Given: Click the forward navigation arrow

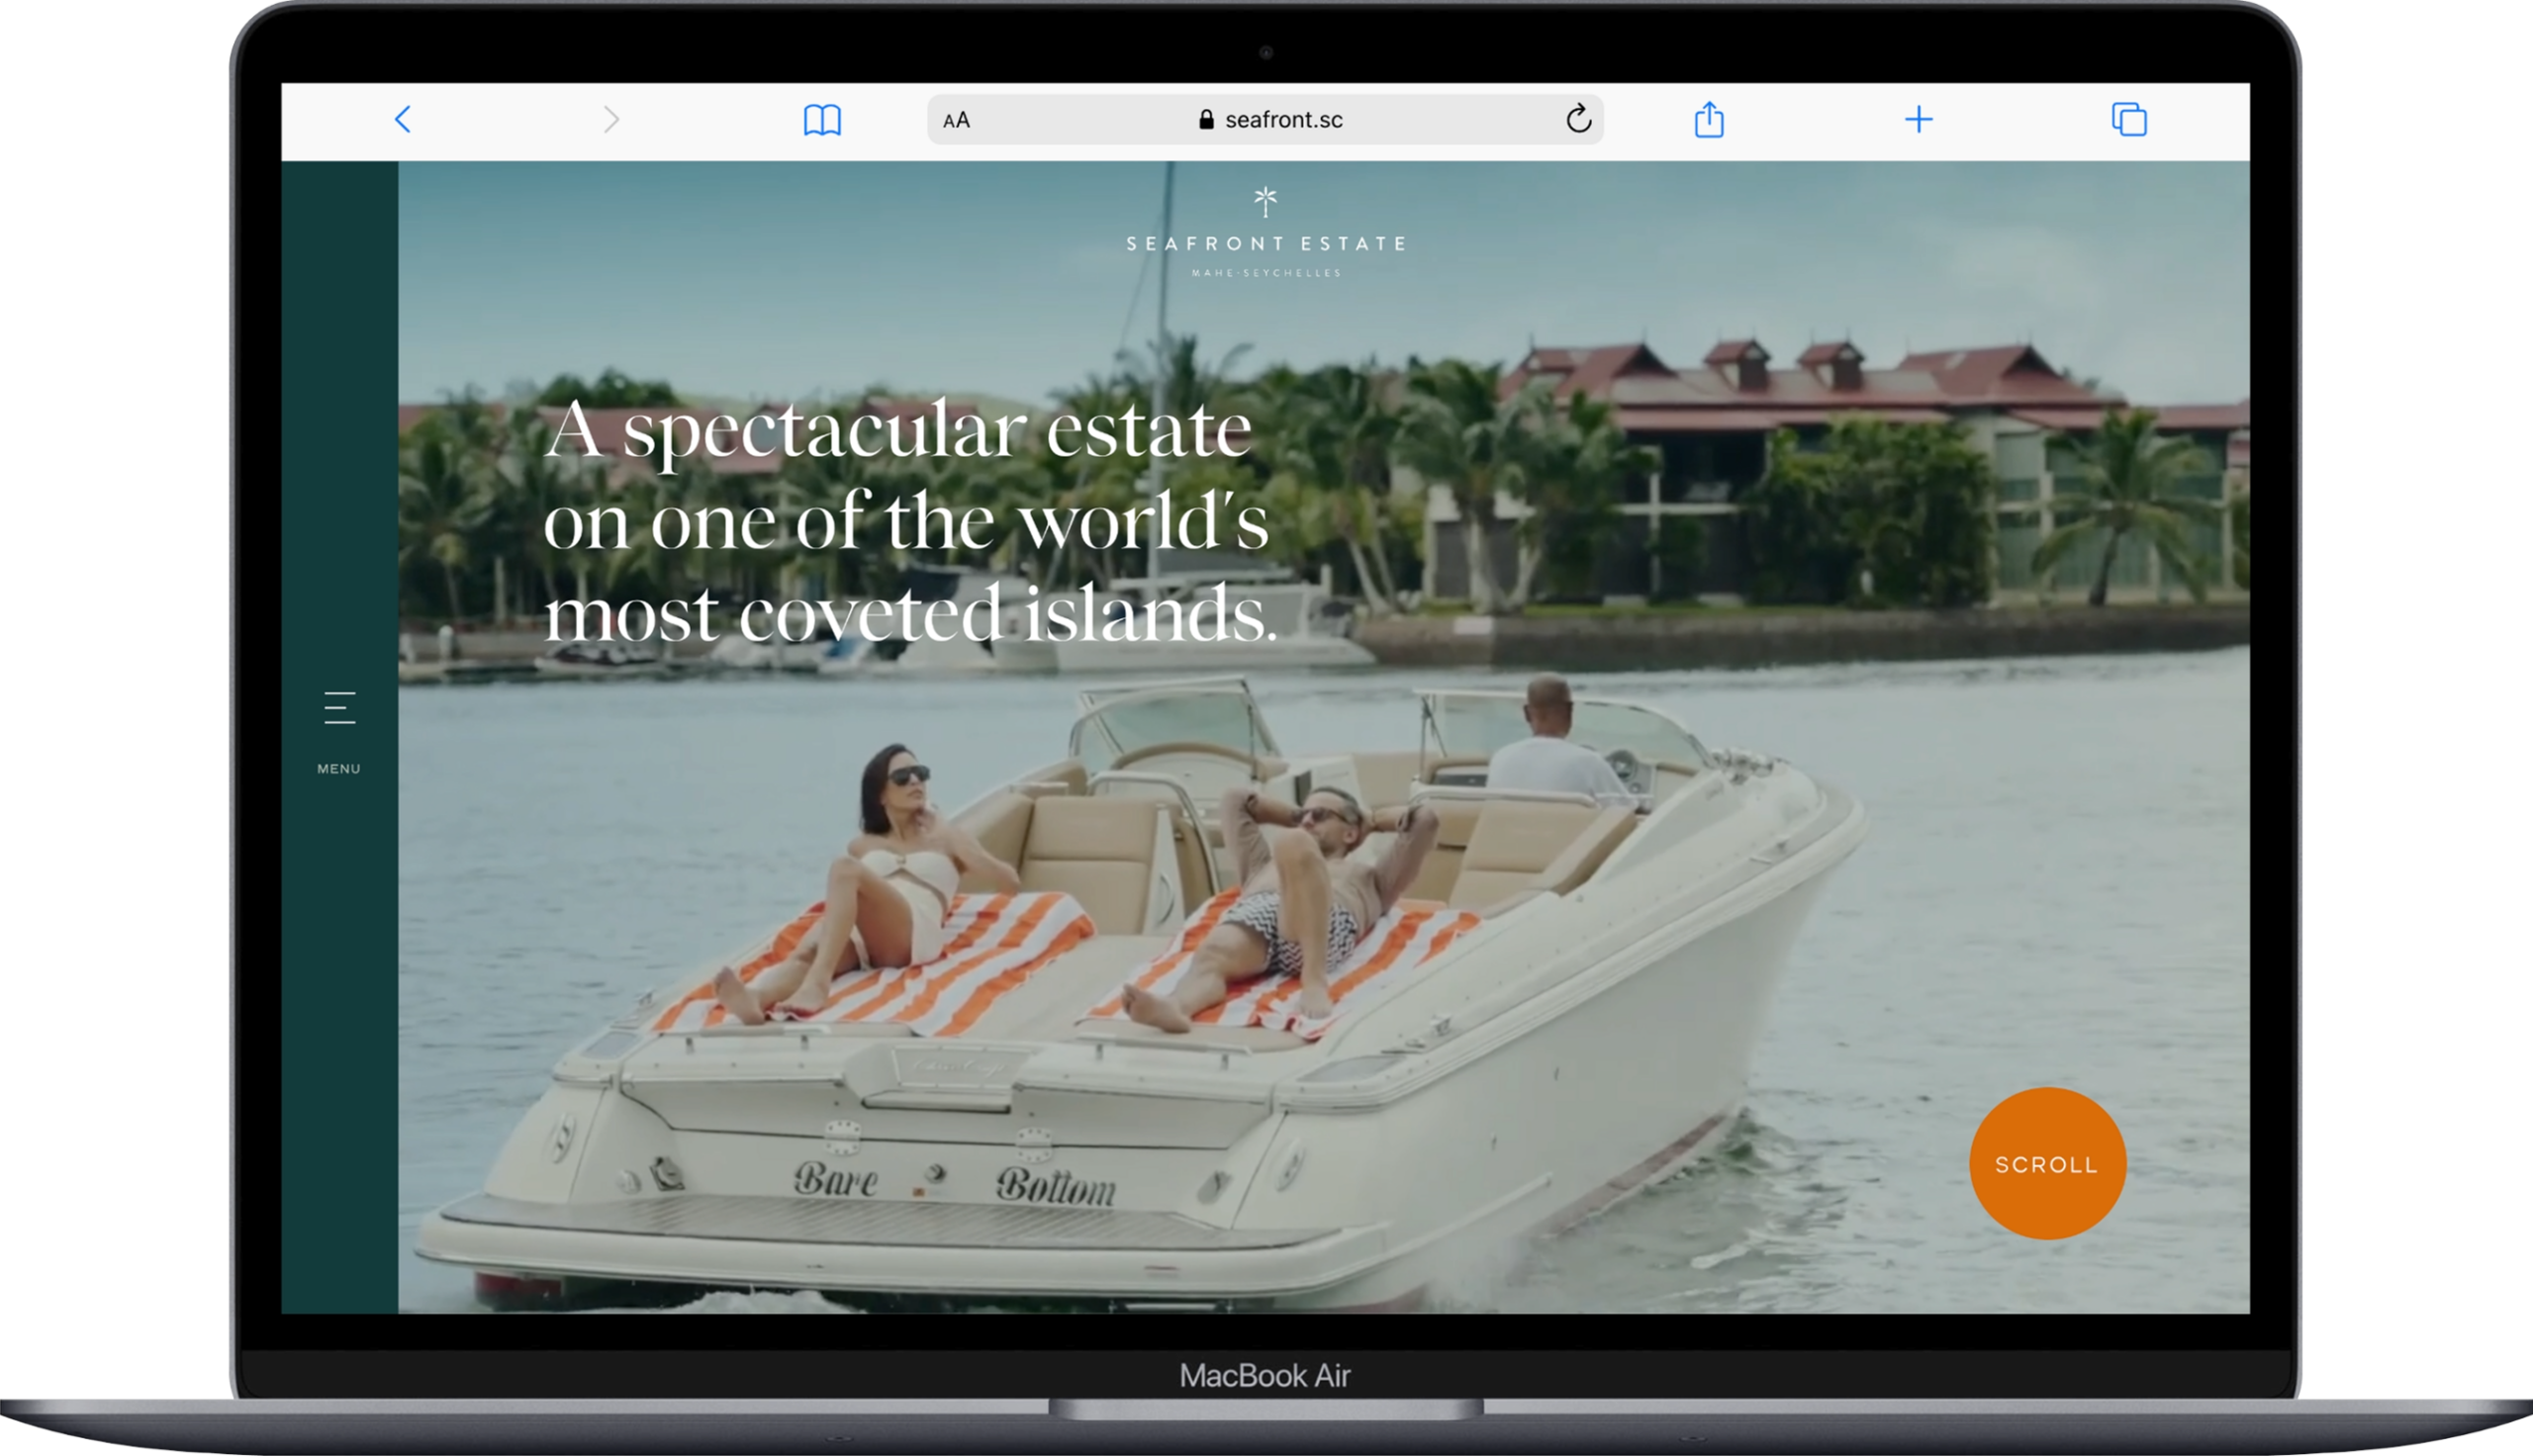Looking at the screenshot, I should point(612,120).
